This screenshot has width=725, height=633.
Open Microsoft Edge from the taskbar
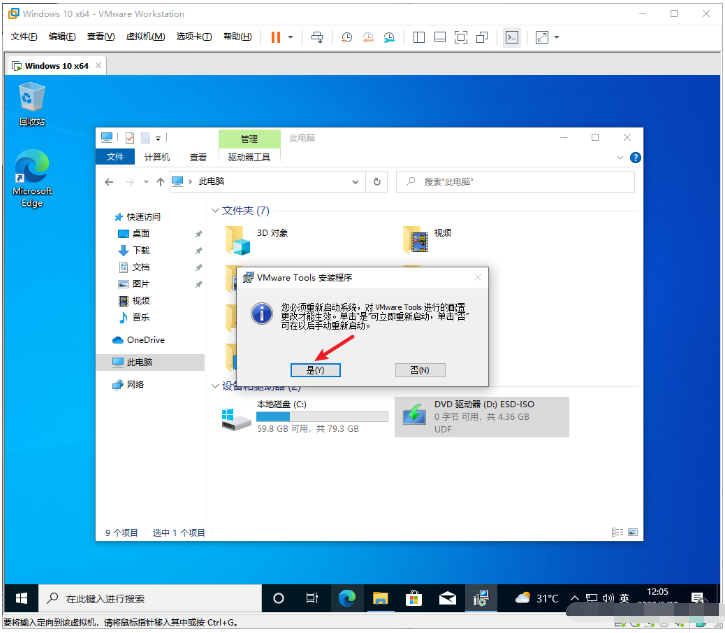click(347, 598)
